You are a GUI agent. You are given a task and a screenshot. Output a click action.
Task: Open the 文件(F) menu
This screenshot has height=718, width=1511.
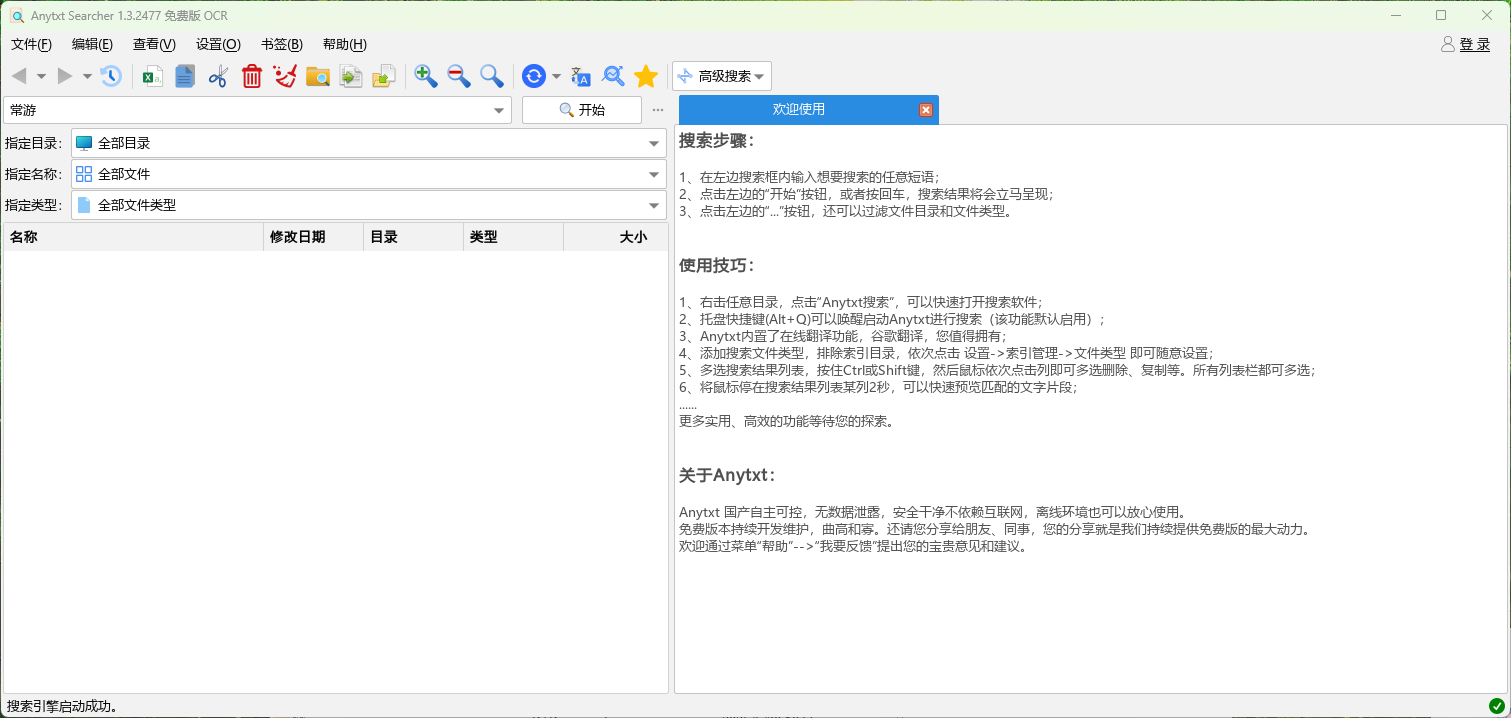31,44
